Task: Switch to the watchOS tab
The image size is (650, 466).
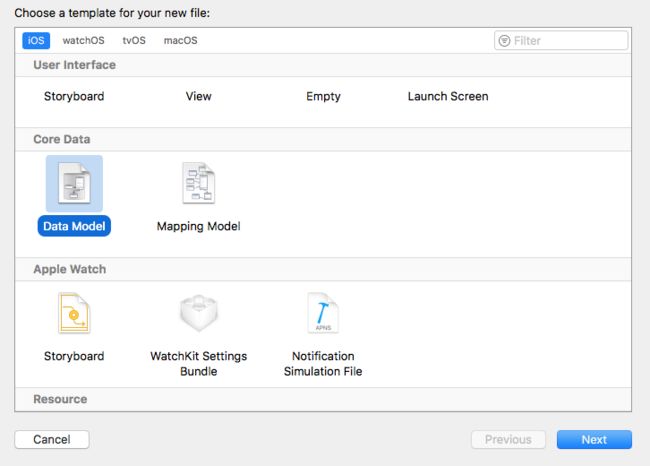Action: 83,41
